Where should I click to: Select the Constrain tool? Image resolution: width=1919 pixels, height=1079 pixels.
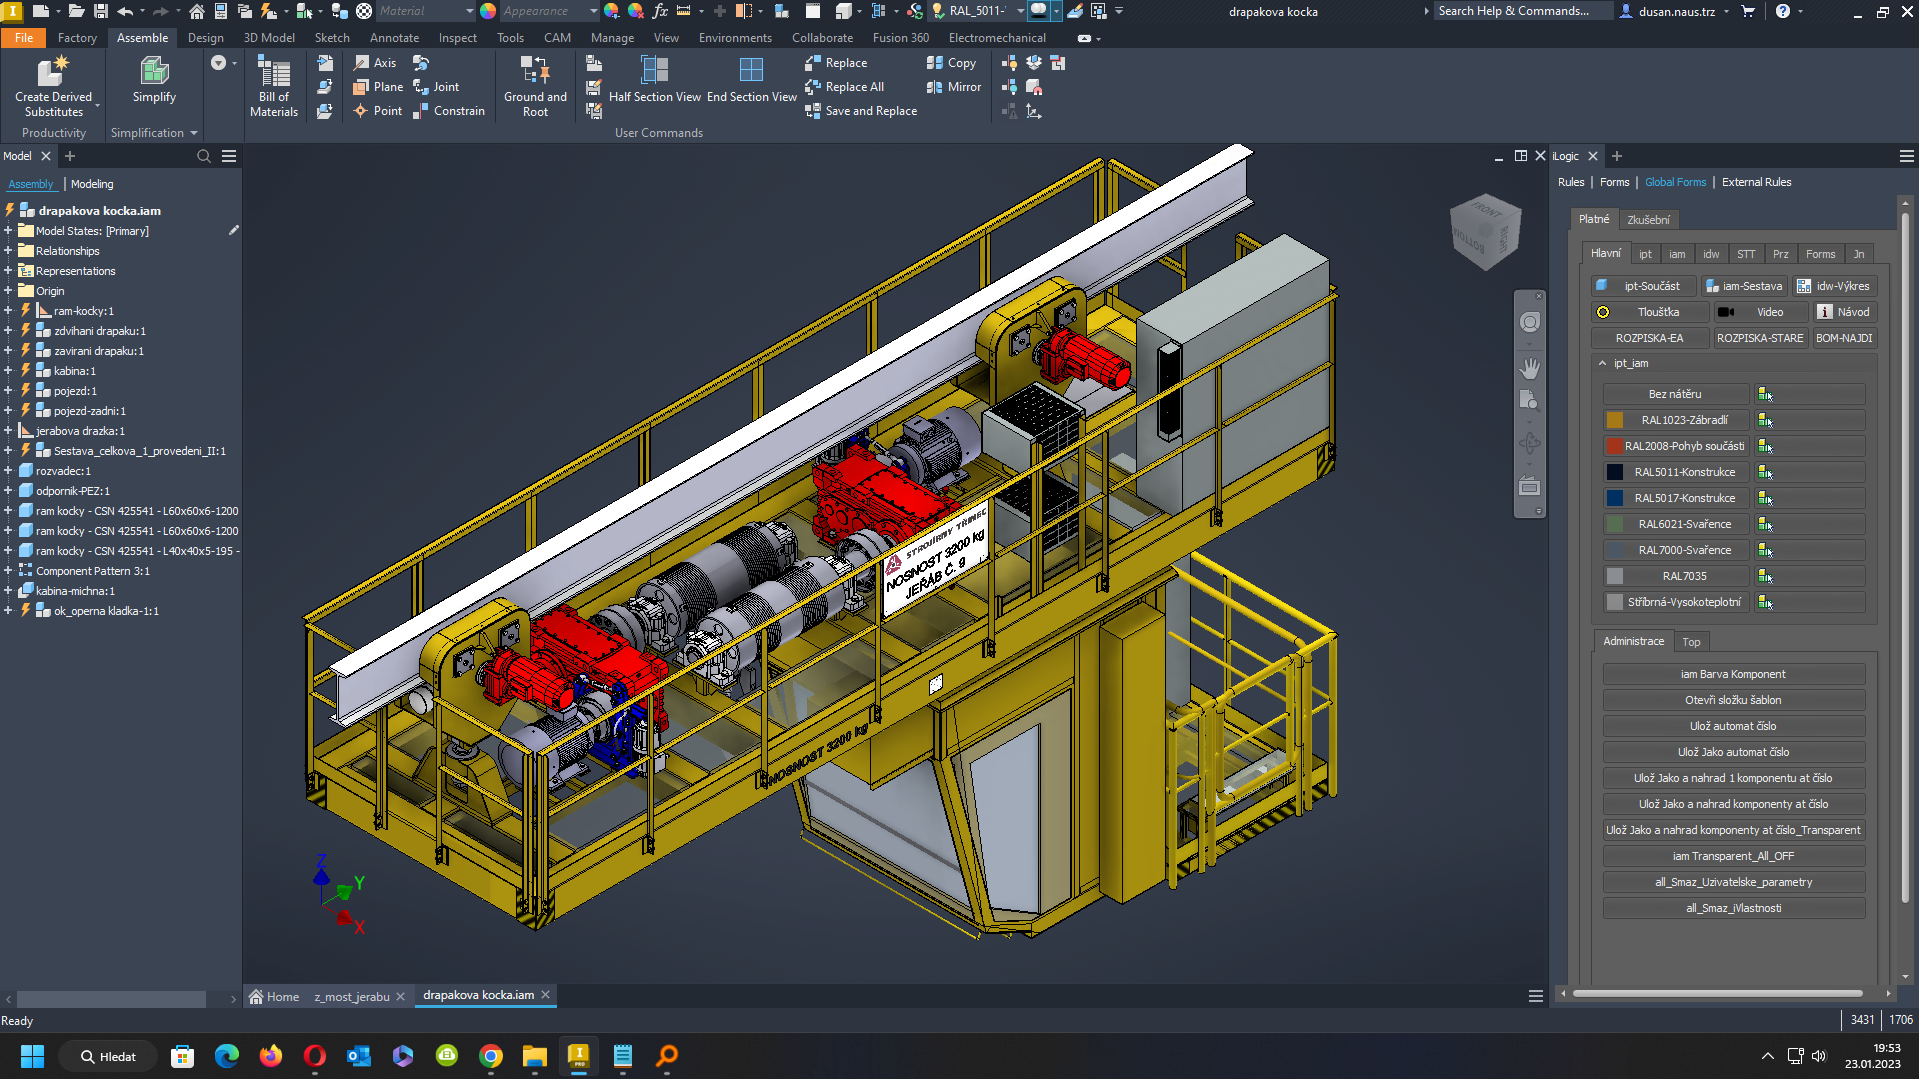pos(450,110)
